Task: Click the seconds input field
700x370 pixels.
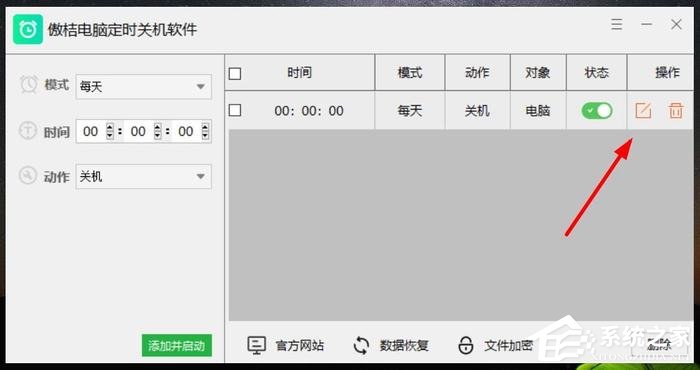Action: point(186,131)
